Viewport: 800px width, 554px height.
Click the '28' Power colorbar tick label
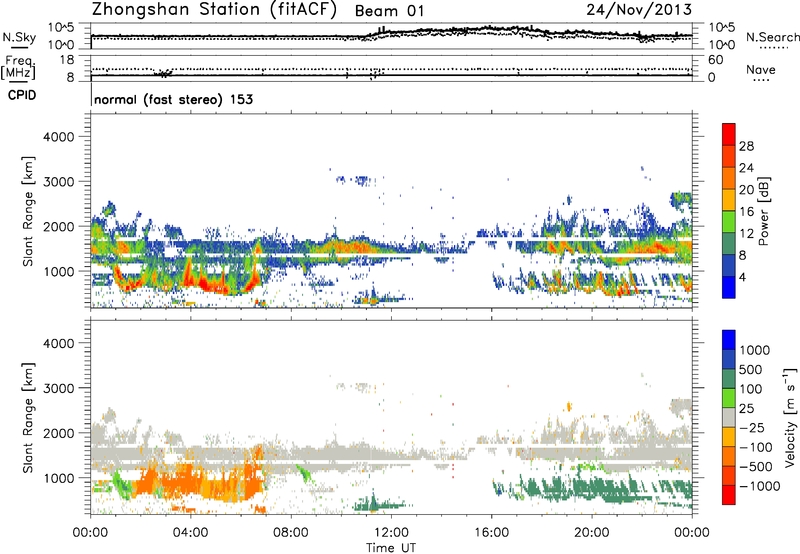tap(746, 146)
